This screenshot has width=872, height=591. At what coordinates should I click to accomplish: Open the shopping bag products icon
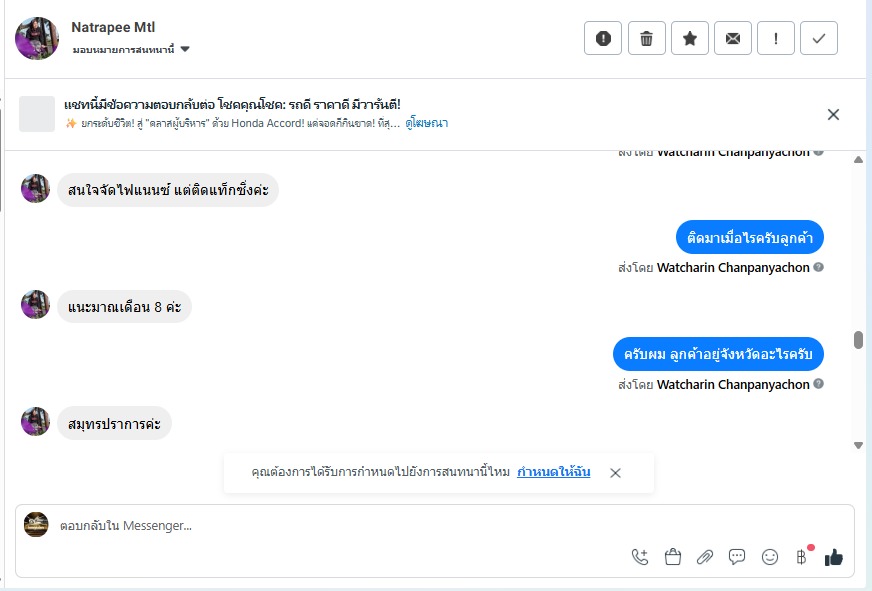coord(673,557)
